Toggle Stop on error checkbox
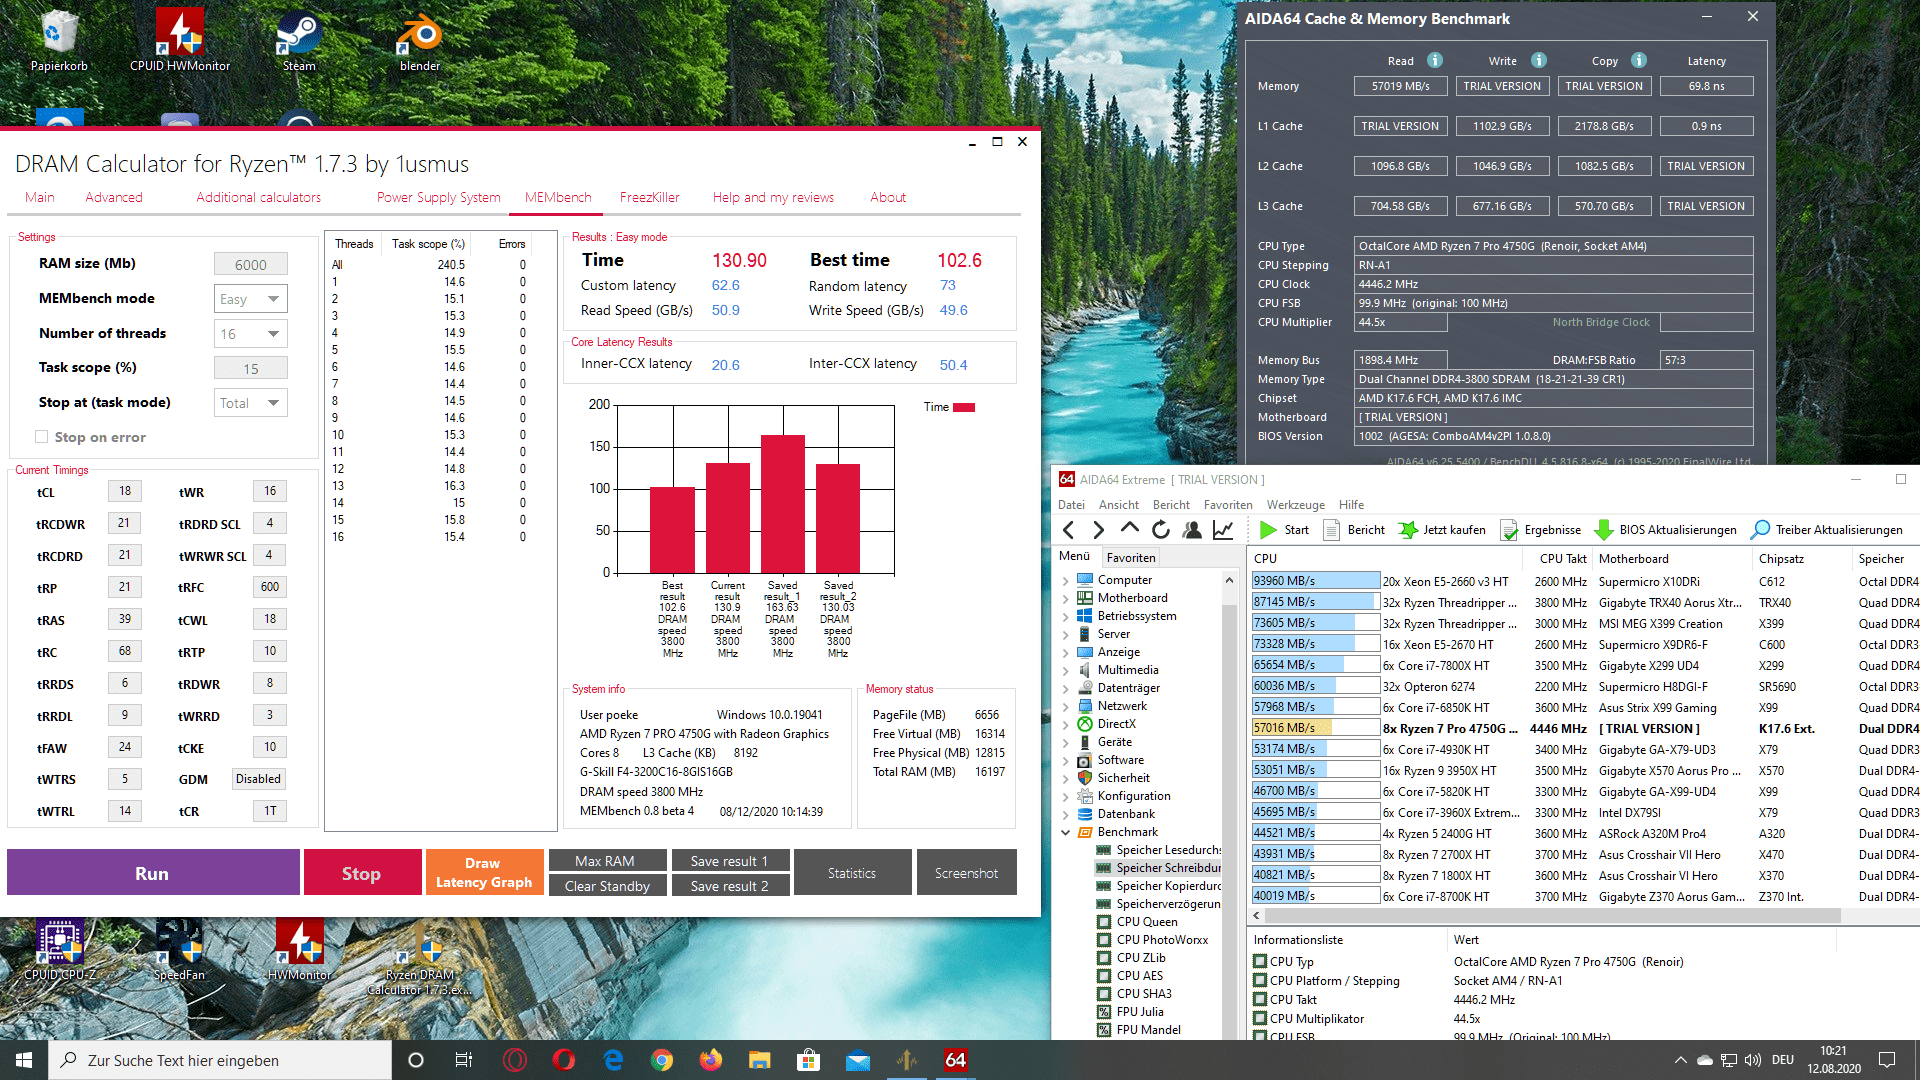The width and height of the screenshot is (1920, 1080). point(41,437)
